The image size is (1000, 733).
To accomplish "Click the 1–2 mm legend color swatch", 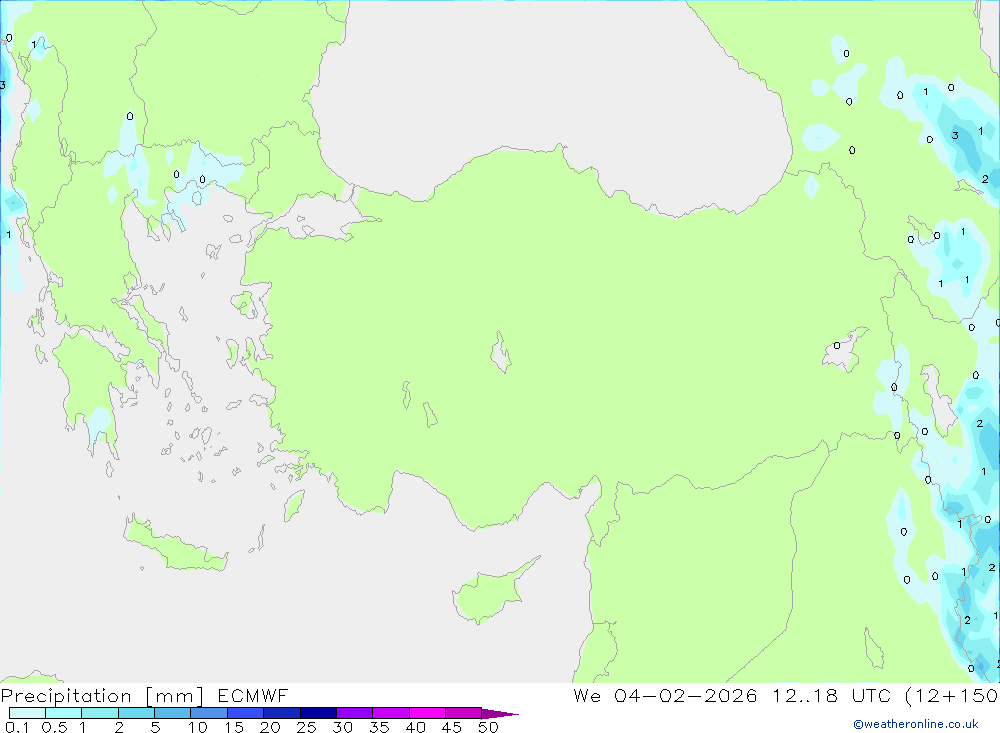I will (x=100, y=713).
